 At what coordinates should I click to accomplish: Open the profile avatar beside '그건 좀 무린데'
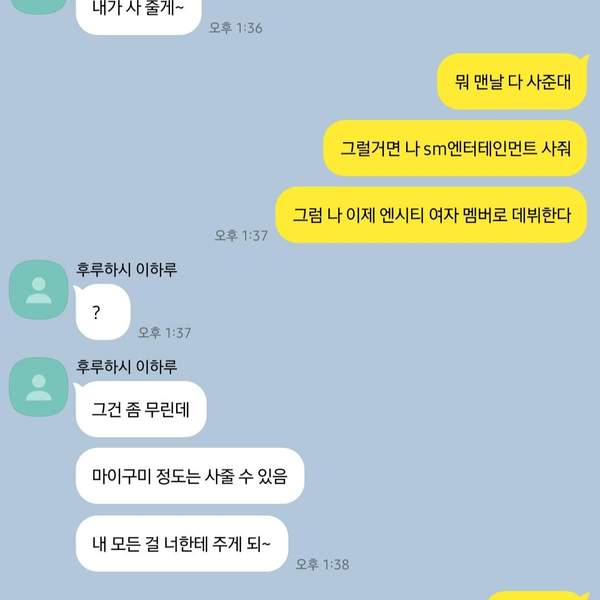click(39, 387)
